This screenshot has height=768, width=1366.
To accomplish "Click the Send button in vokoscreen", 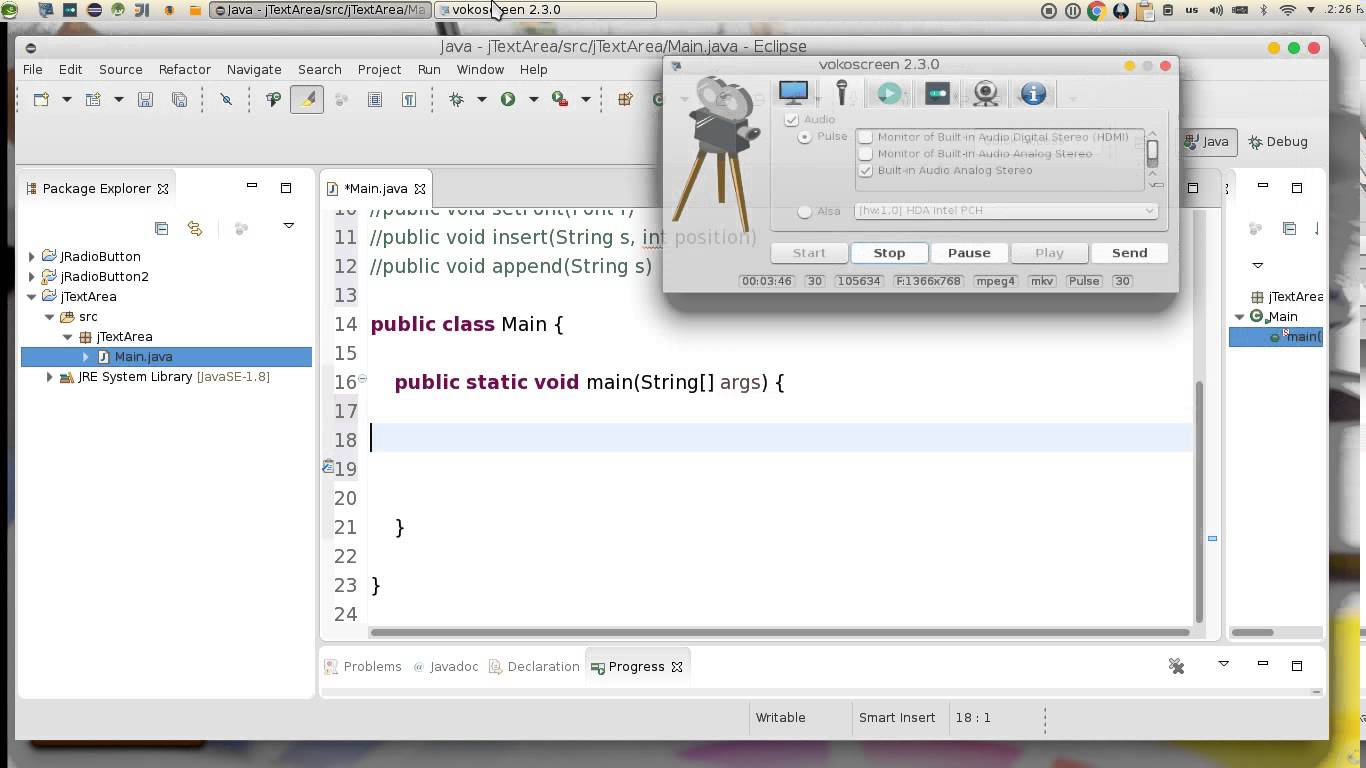I will coord(1129,253).
